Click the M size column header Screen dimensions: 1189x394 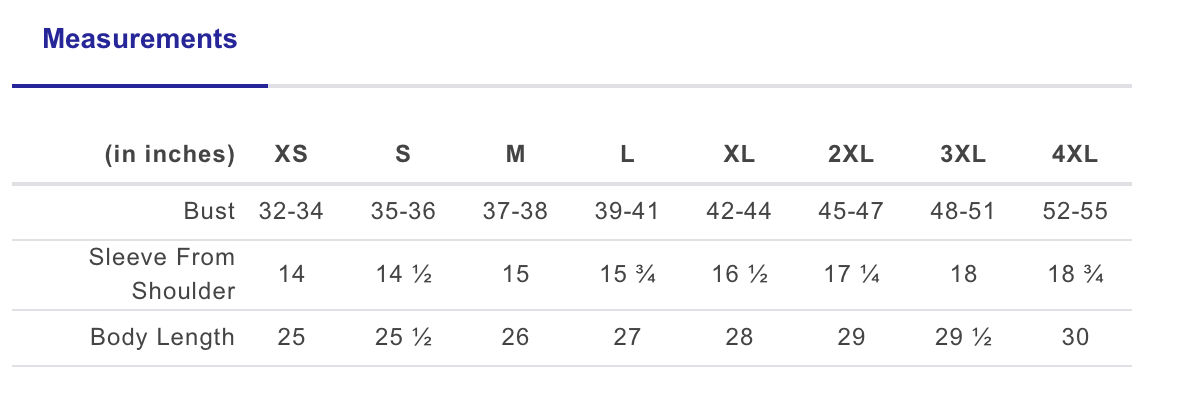[x=515, y=155]
